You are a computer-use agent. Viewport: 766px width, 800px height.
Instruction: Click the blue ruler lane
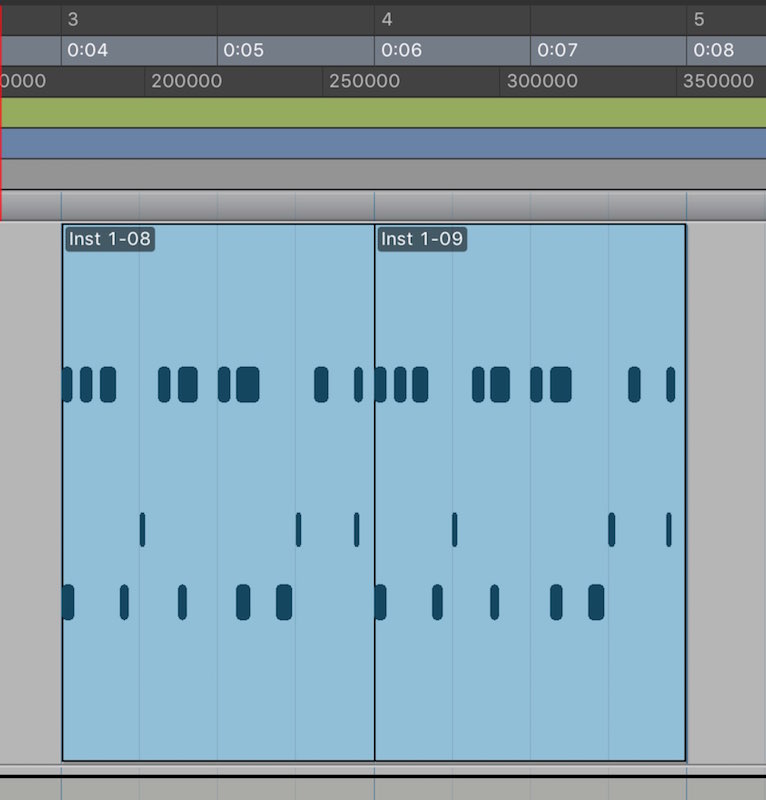click(x=384, y=143)
